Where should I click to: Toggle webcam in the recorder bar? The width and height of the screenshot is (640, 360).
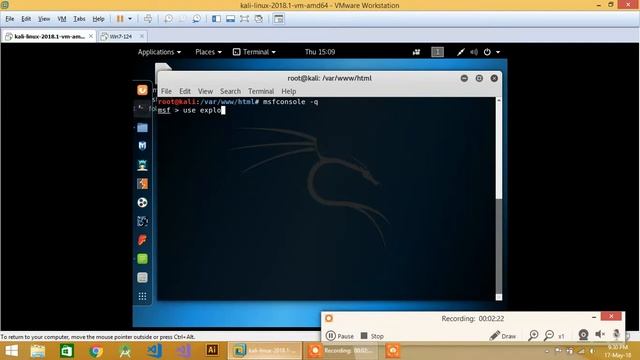click(583, 335)
